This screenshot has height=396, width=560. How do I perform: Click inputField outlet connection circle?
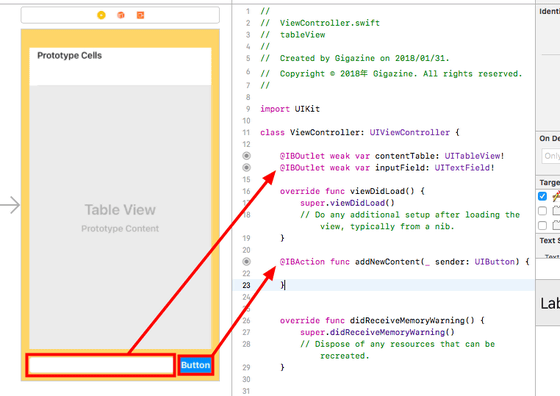(246, 167)
